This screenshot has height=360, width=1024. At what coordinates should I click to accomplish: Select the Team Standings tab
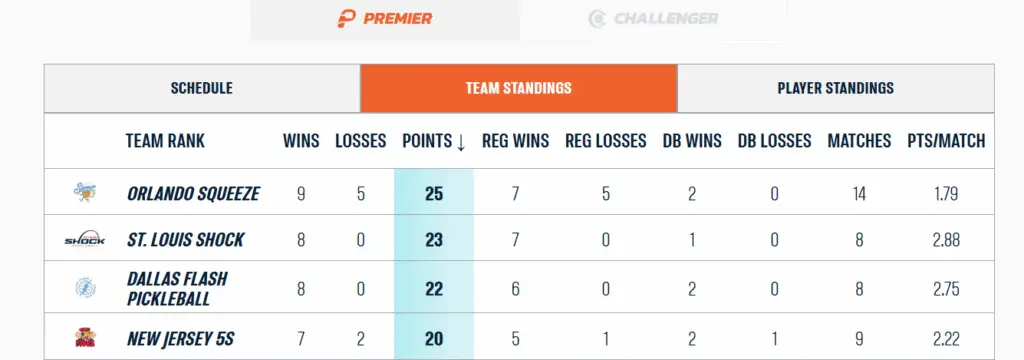click(519, 88)
